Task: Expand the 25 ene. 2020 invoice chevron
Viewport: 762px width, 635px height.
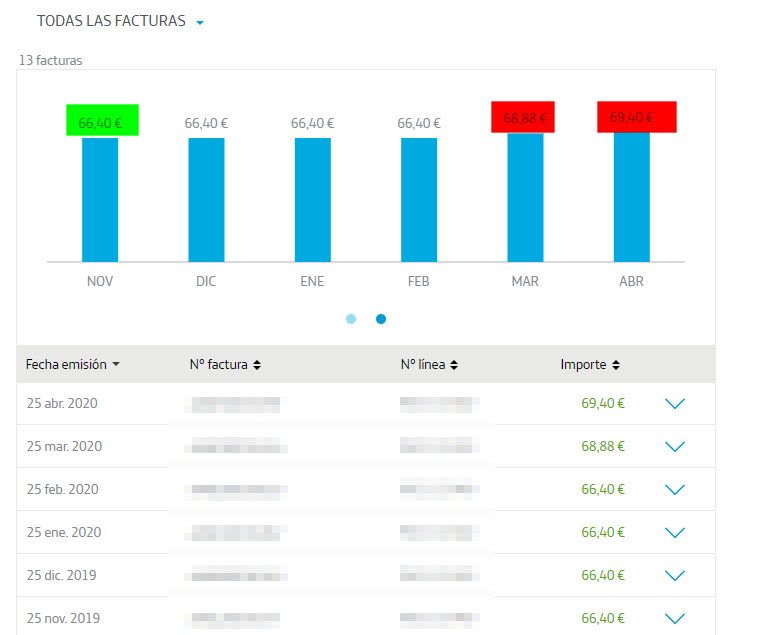Action: (x=675, y=533)
